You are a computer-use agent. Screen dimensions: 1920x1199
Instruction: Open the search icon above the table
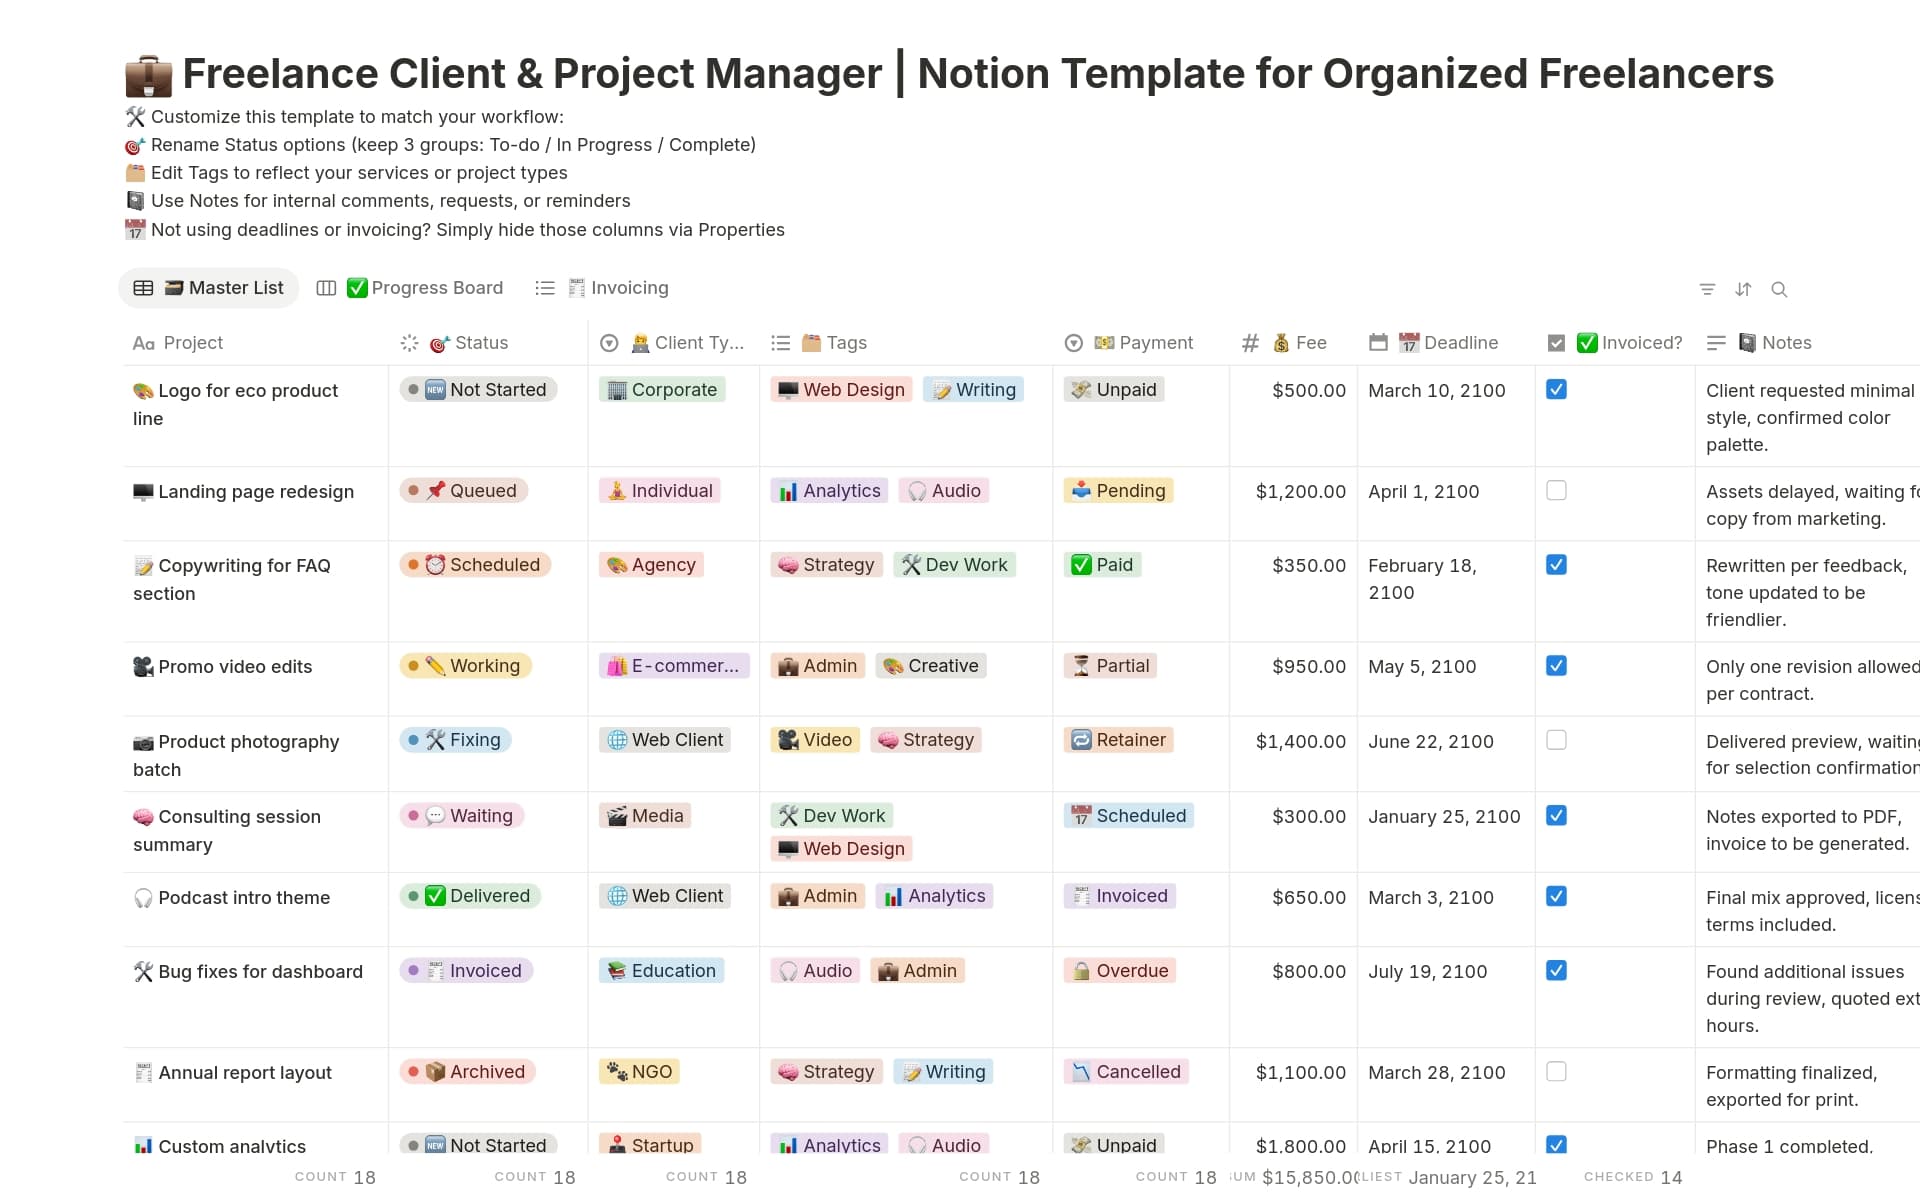click(1781, 289)
